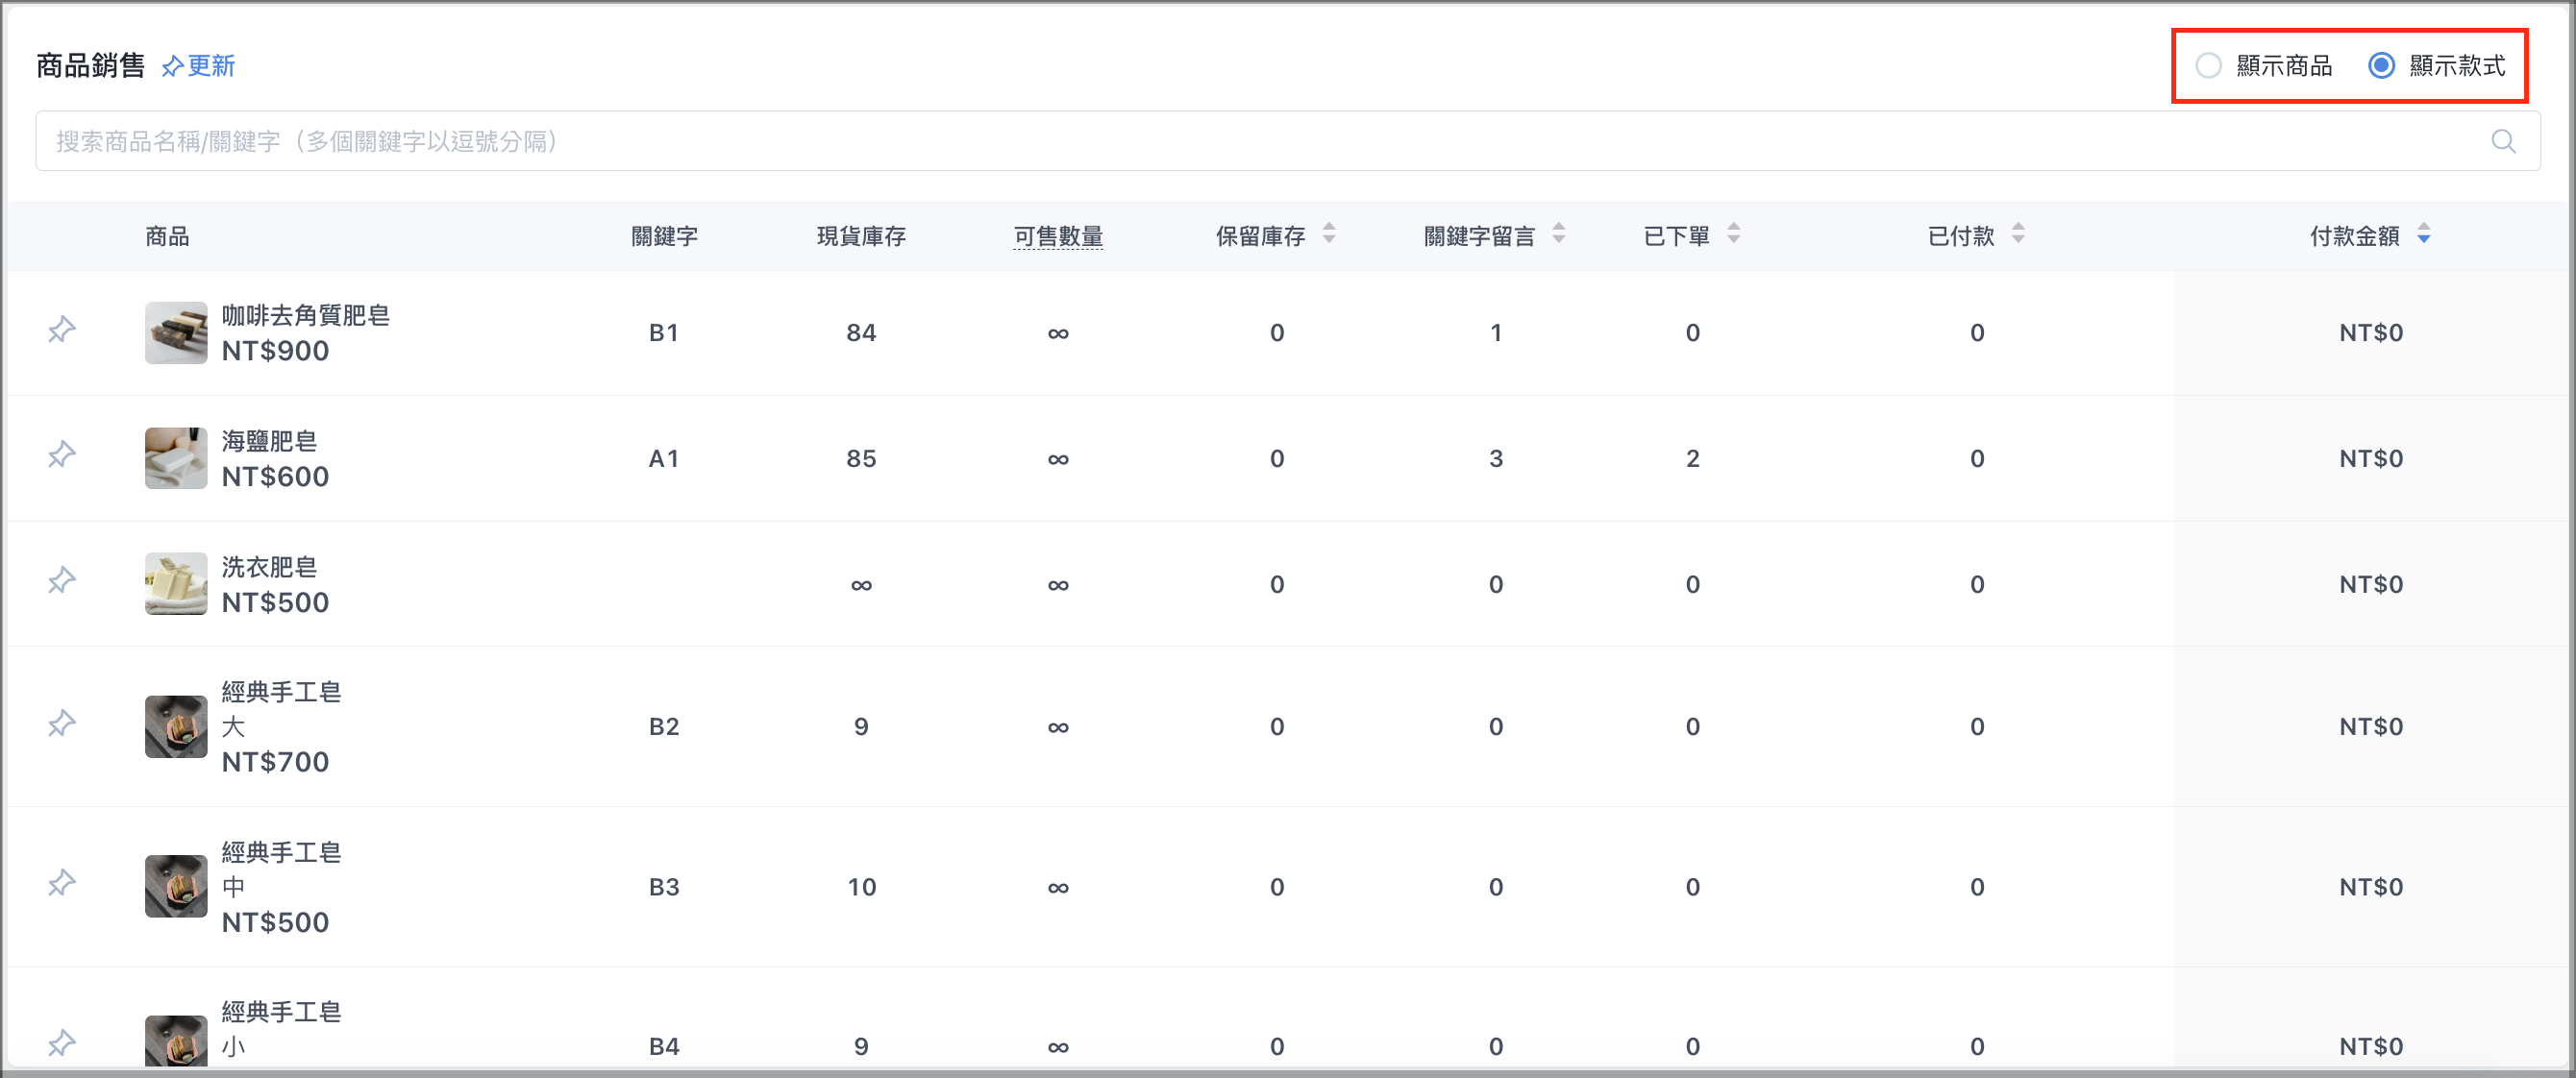Sort by 保留庫存 column arrows
The width and height of the screenshot is (2576, 1078).
coord(1328,234)
